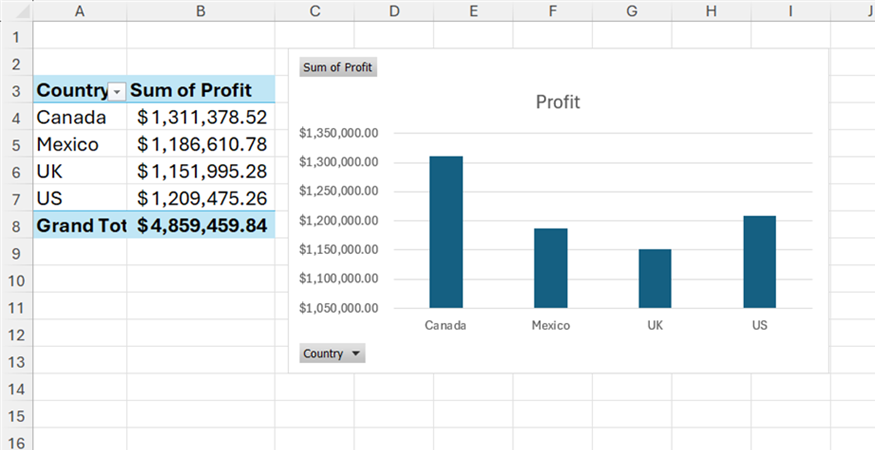Select row 8 header

pyautogui.click(x=16, y=226)
